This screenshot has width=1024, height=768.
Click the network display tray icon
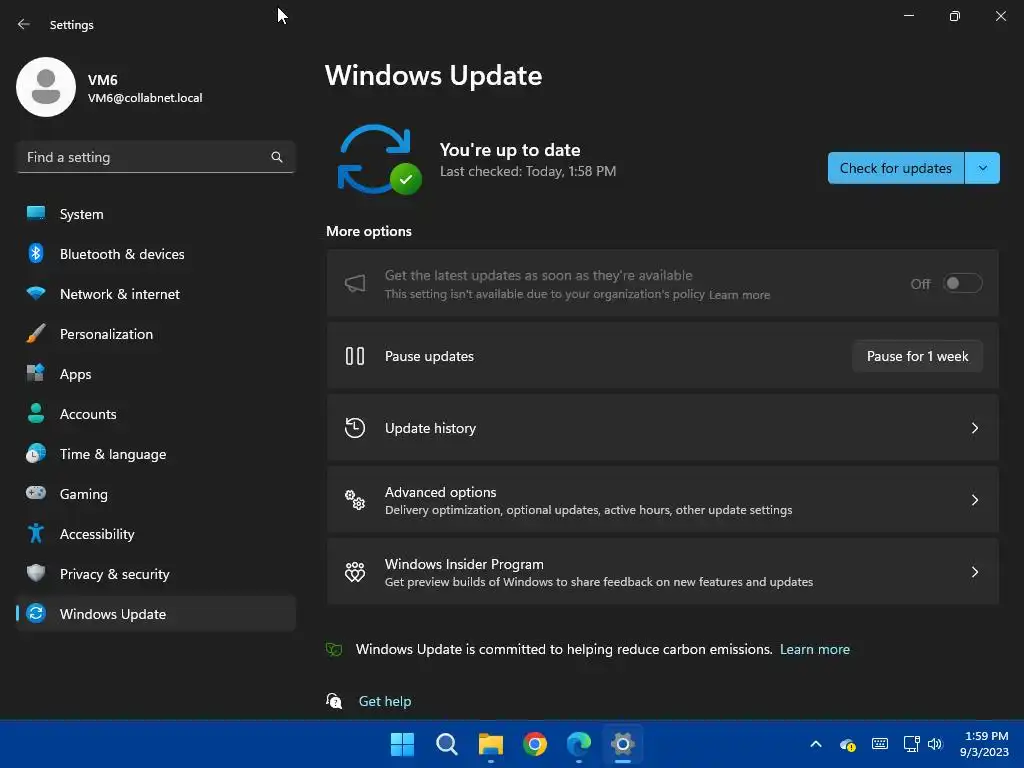(x=911, y=744)
